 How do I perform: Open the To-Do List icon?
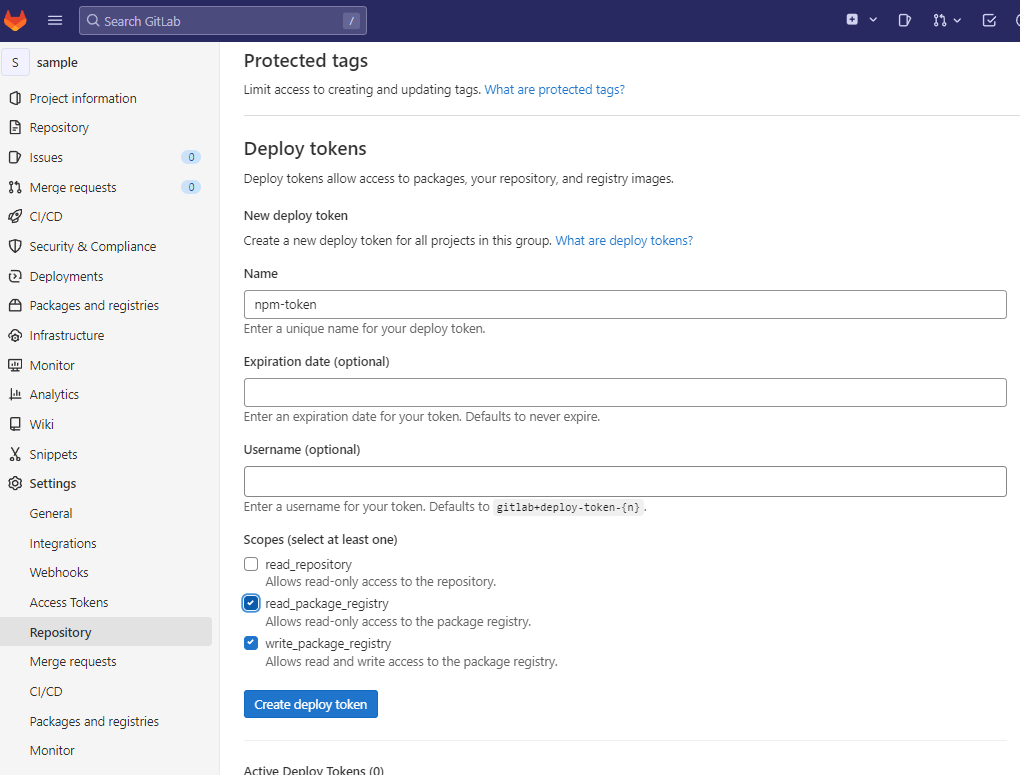(988, 19)
